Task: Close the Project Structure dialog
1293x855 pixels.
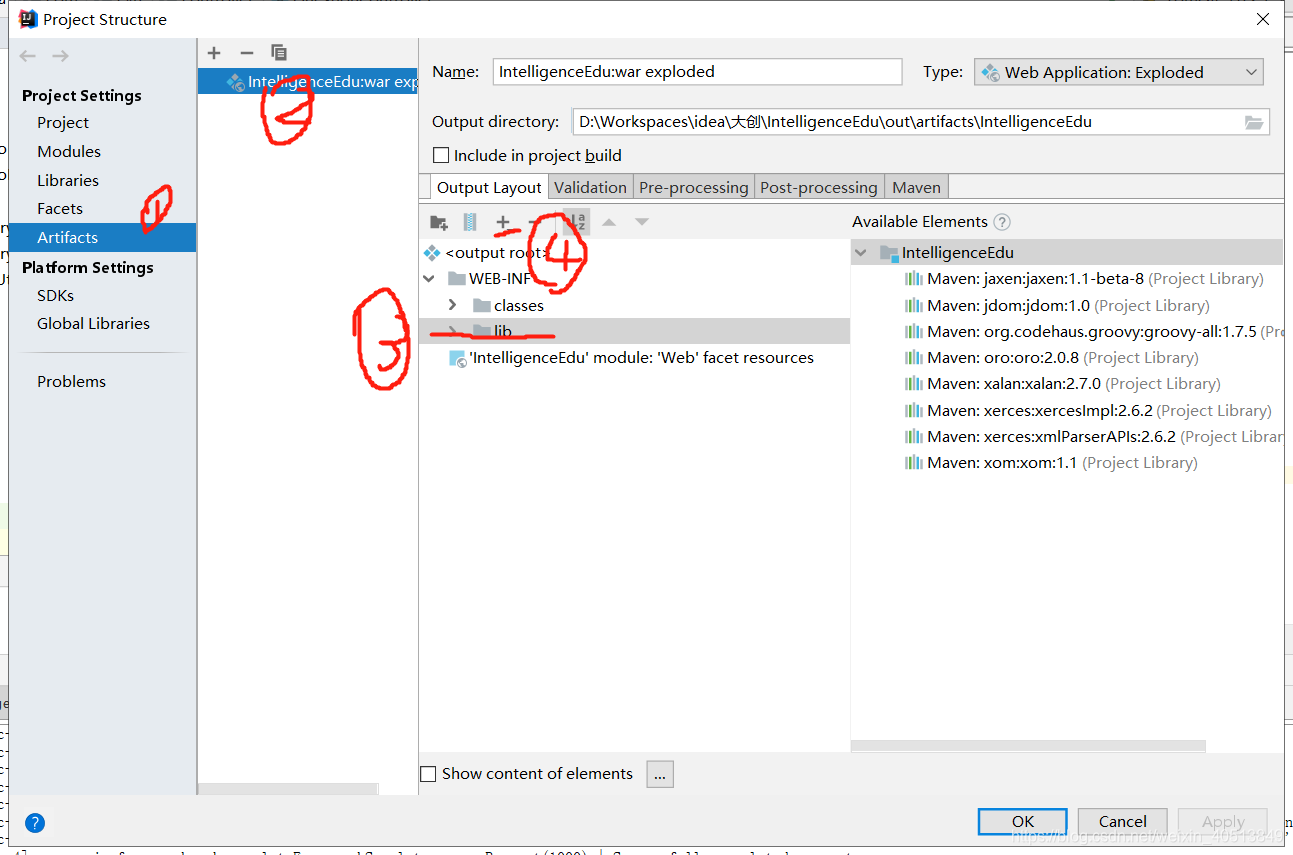Action: (x=1263, y=19)
